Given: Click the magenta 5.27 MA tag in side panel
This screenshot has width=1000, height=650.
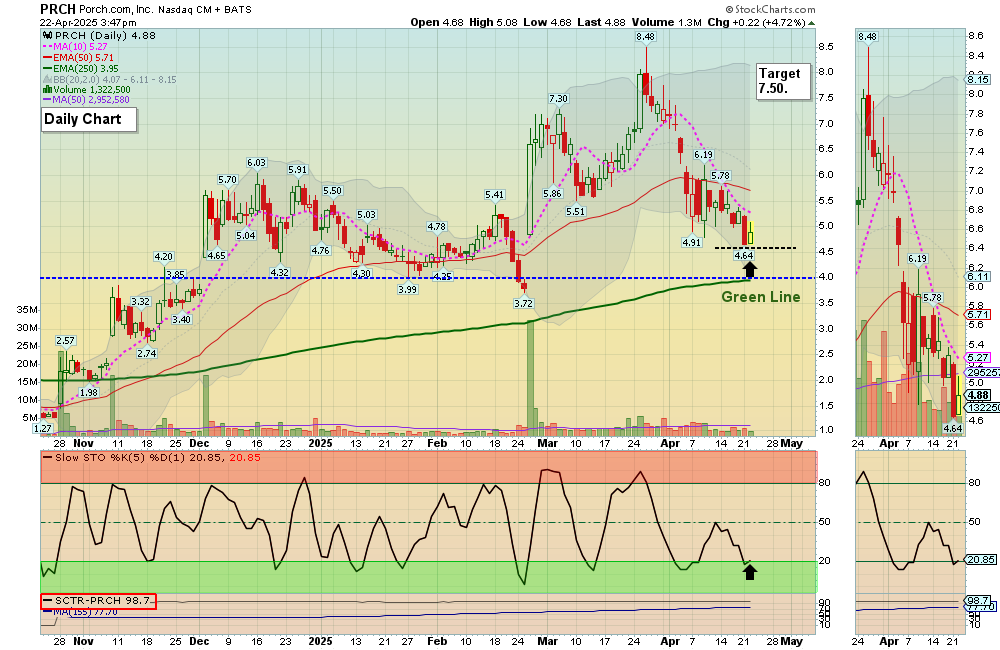Looking at the screenshot, I should (x=978, y=358).
